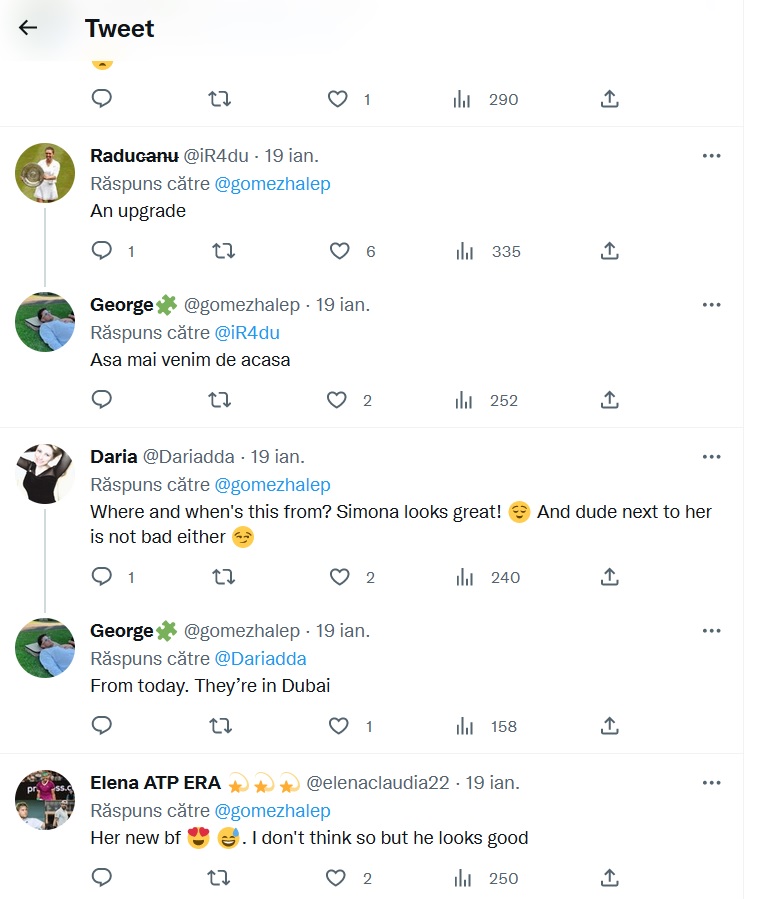Retweet Raducanu's "An upgrade" reply
The image size is (773, 899).
[x=224, y=251]
